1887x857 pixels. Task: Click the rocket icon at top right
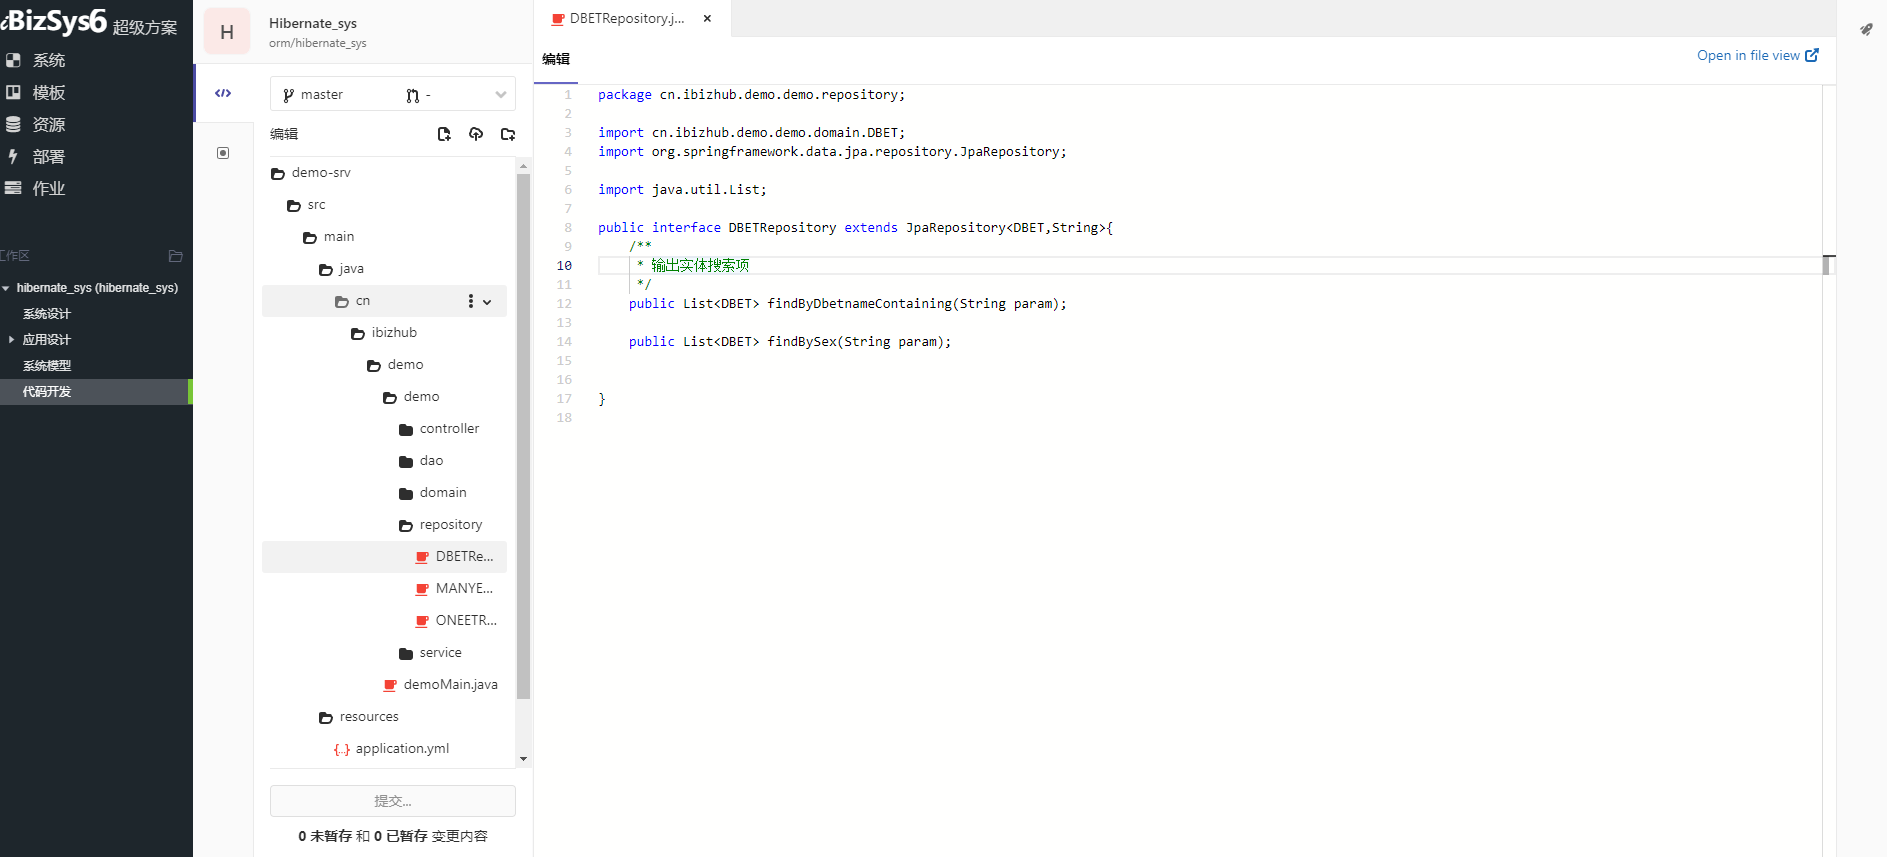pyautogui.click(x=1866, y=30)
